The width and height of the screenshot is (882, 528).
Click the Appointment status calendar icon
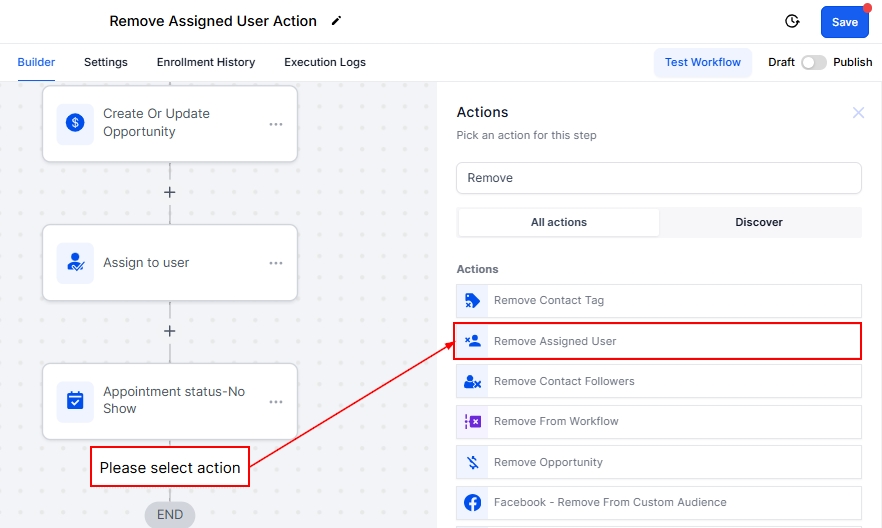[75, 401]
